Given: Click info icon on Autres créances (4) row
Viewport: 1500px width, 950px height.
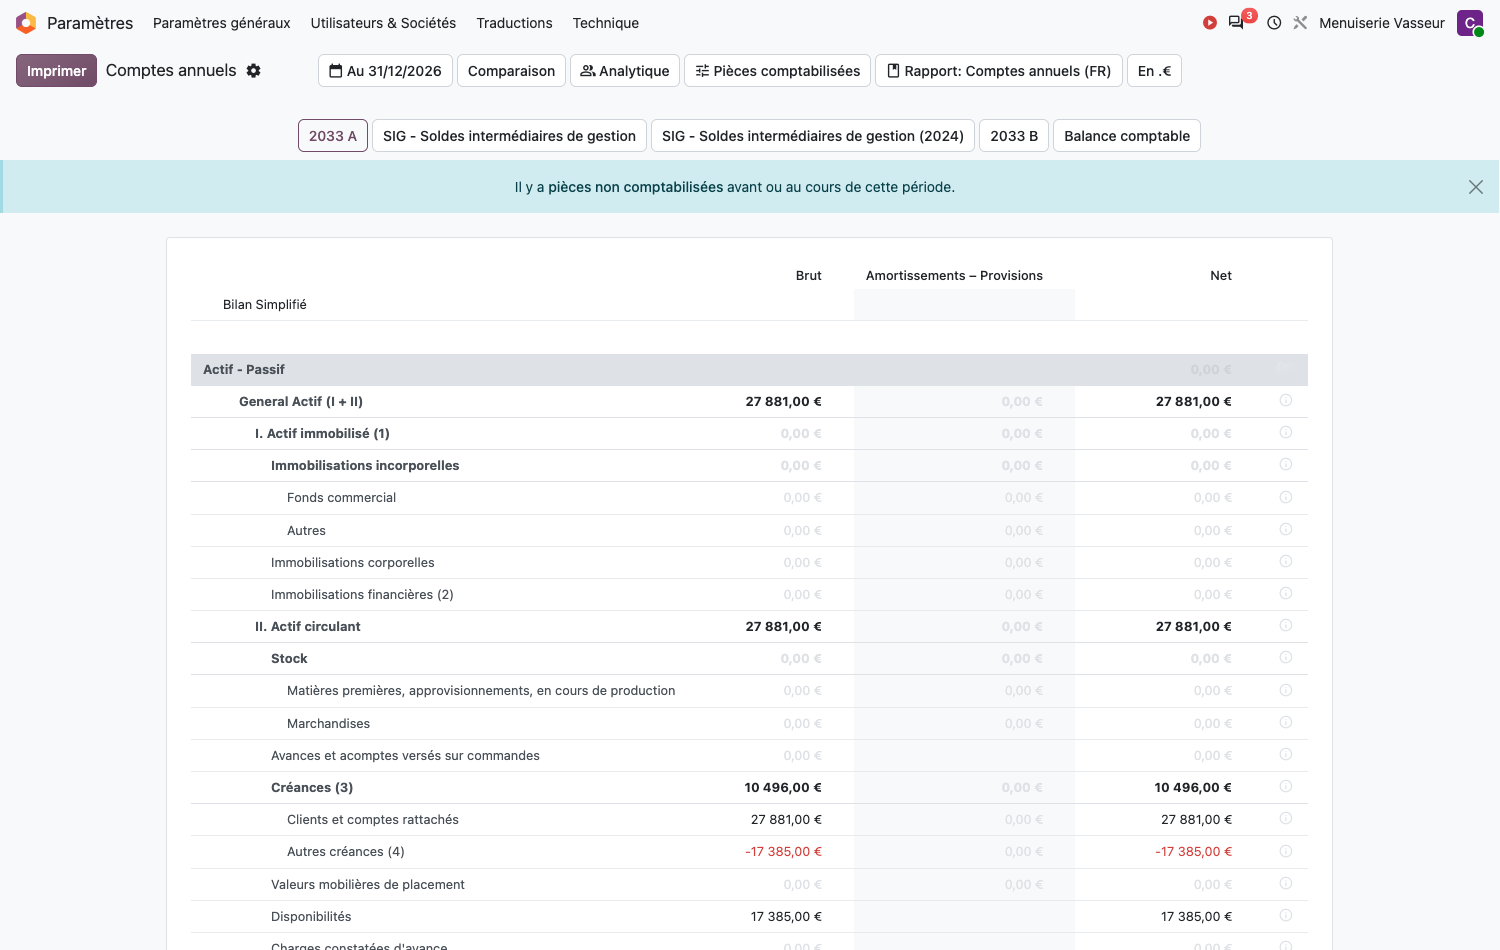Looking at the screenshot, I should tap(1286, 851).
